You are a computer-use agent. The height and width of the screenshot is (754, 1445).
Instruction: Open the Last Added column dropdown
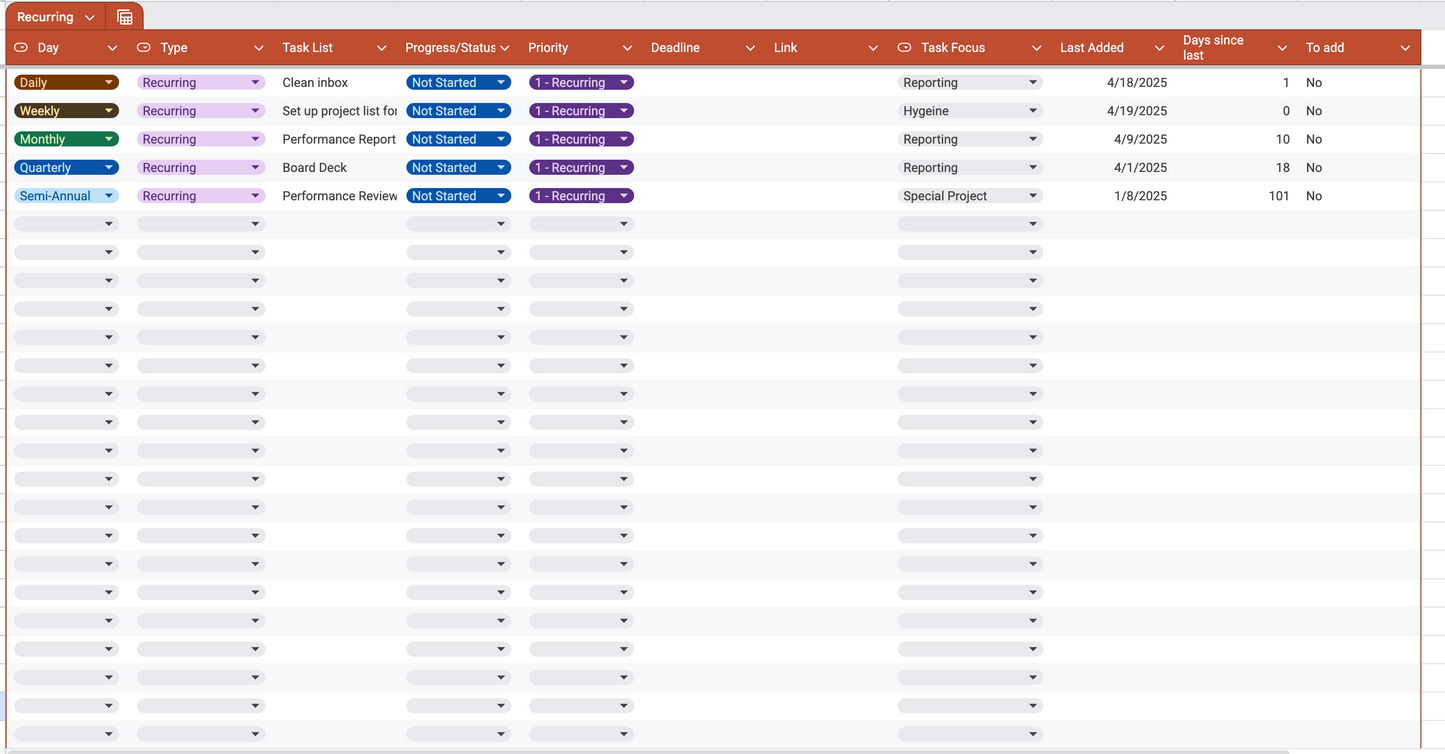pos(1159,47)
